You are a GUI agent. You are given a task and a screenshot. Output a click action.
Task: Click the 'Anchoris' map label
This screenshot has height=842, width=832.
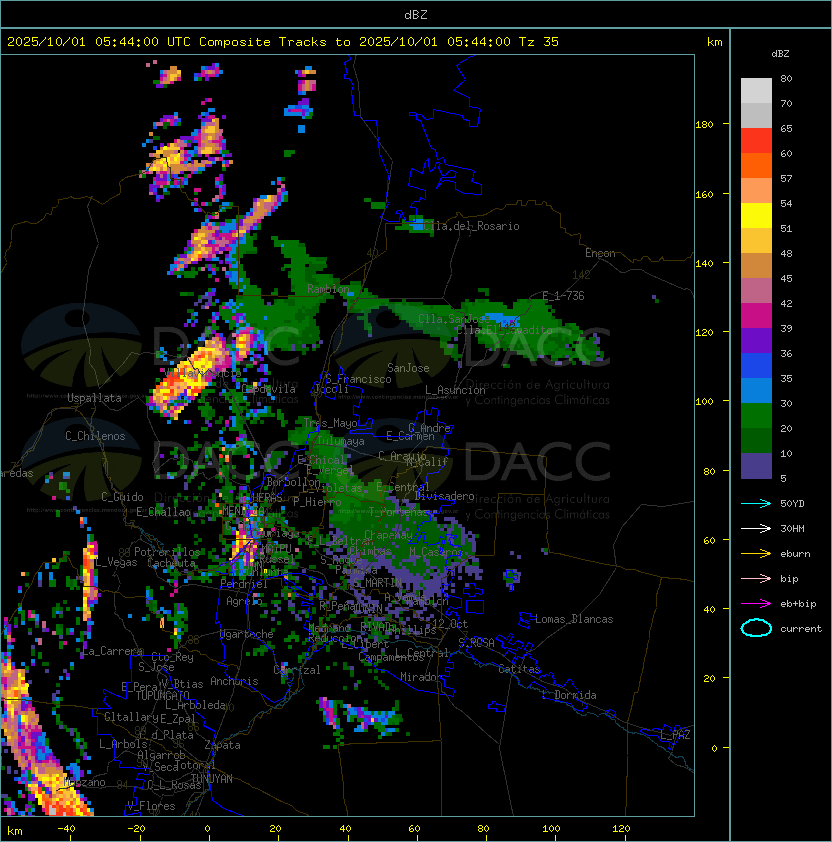coord(234,681)
